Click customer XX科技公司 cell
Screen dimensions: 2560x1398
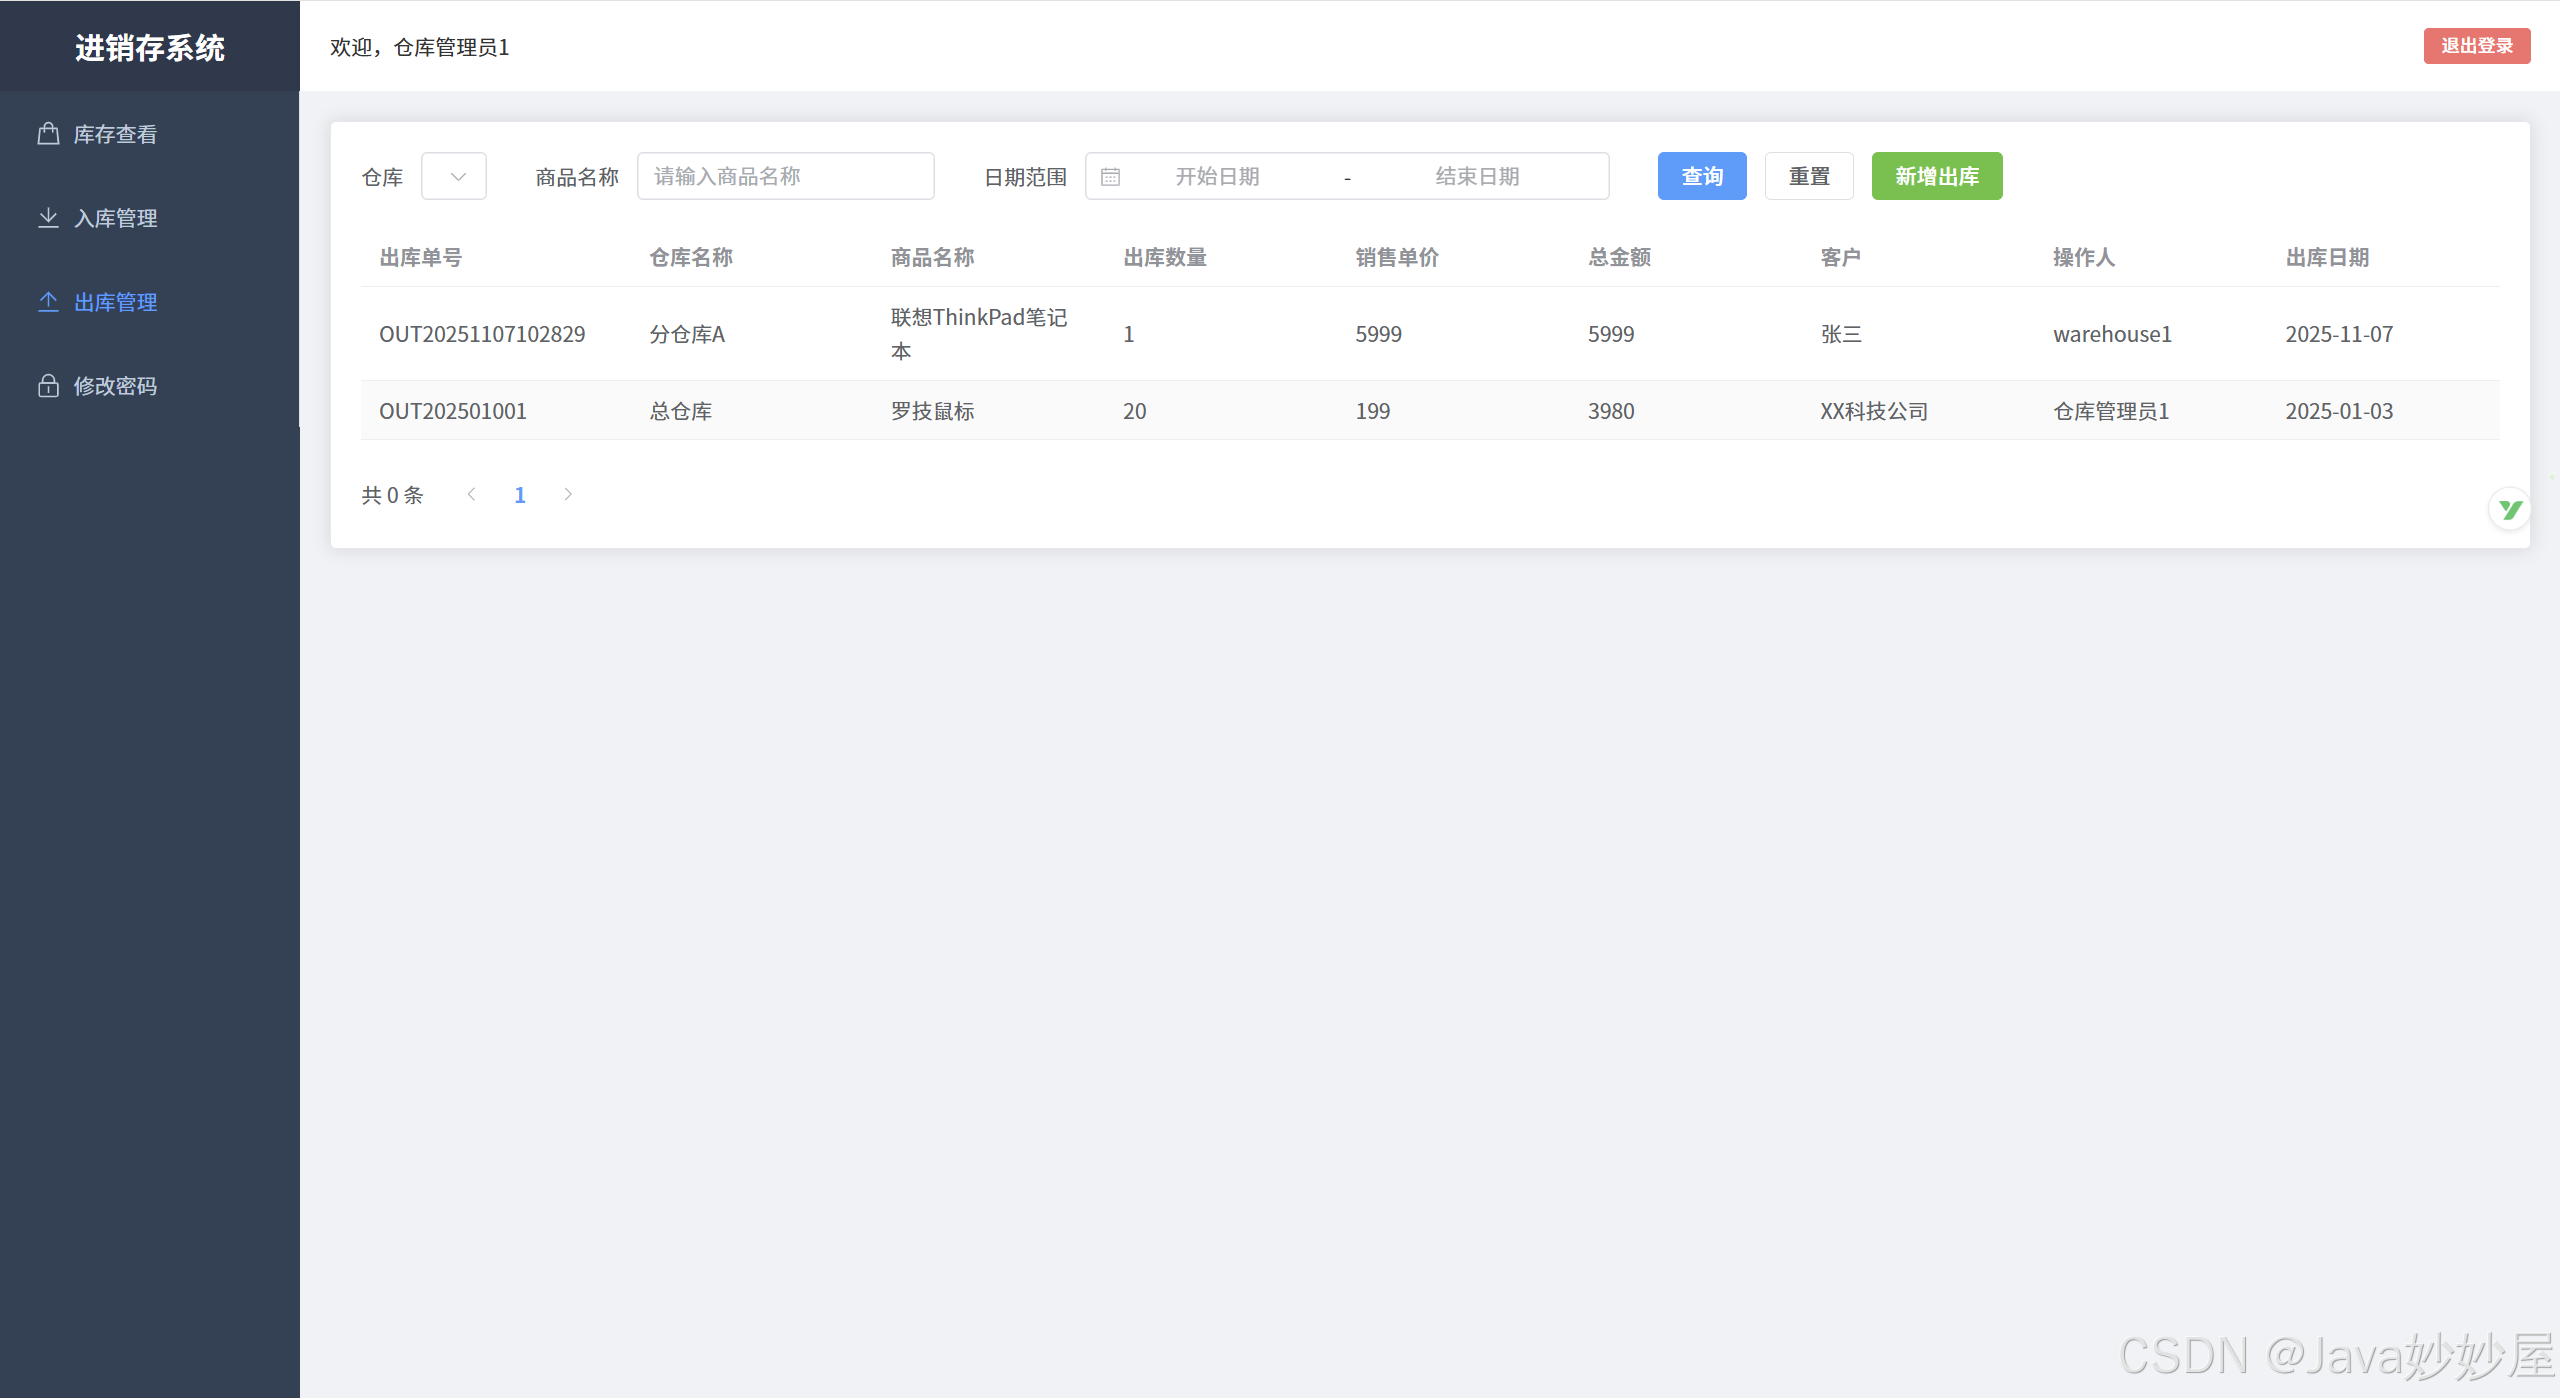[1874, 411]
